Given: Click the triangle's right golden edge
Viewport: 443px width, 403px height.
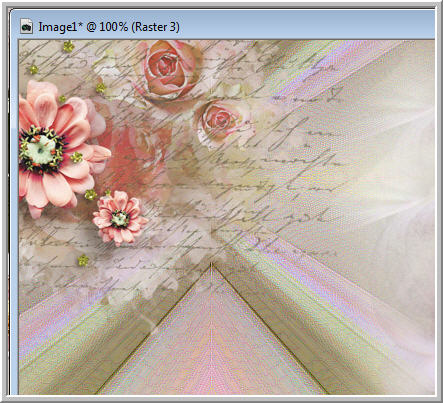Looking at the screenshot, I should point(269,329).
